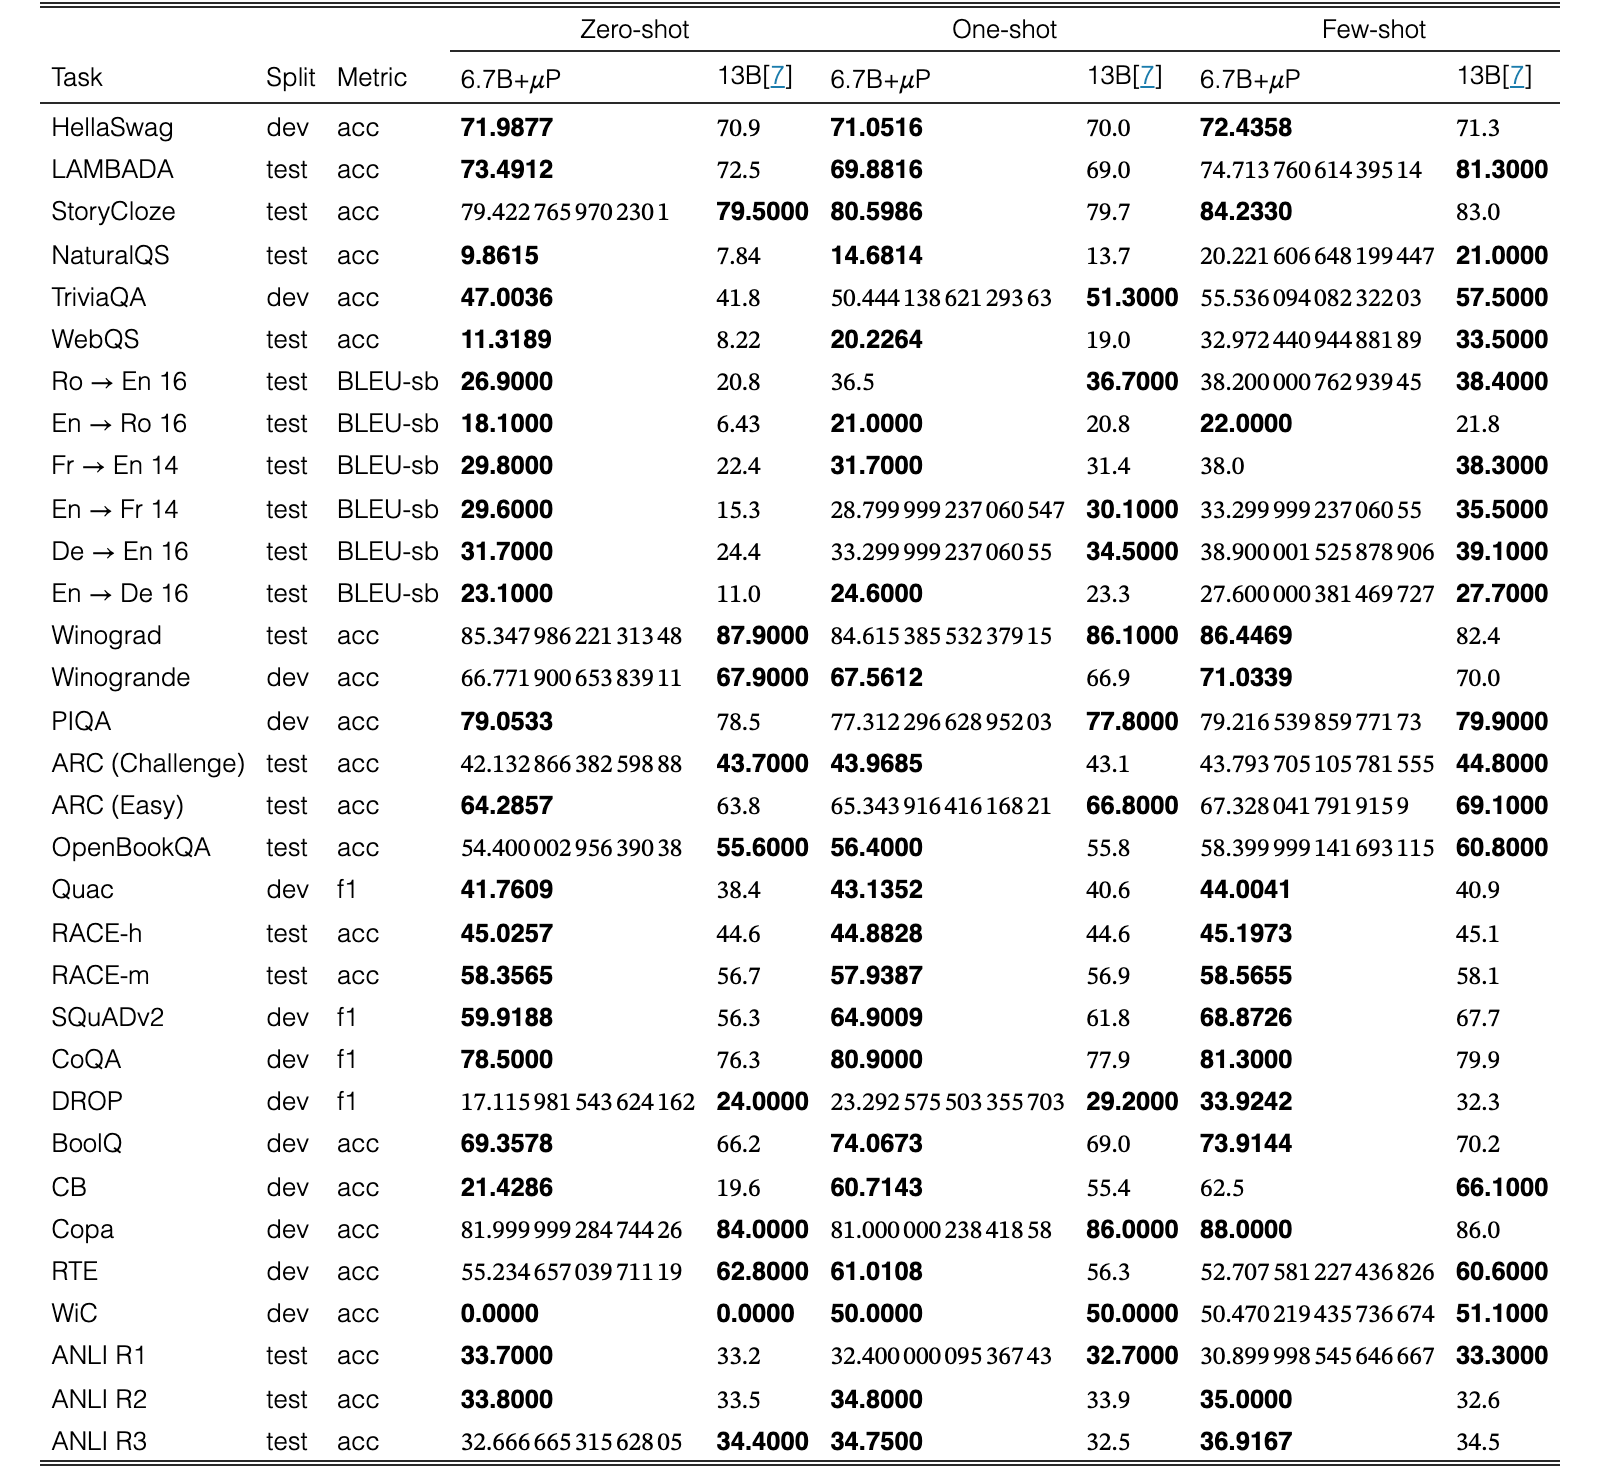This screenshot has width=1600, height=1468.
Task: Select the Split column header
Action: pos(291,77)
